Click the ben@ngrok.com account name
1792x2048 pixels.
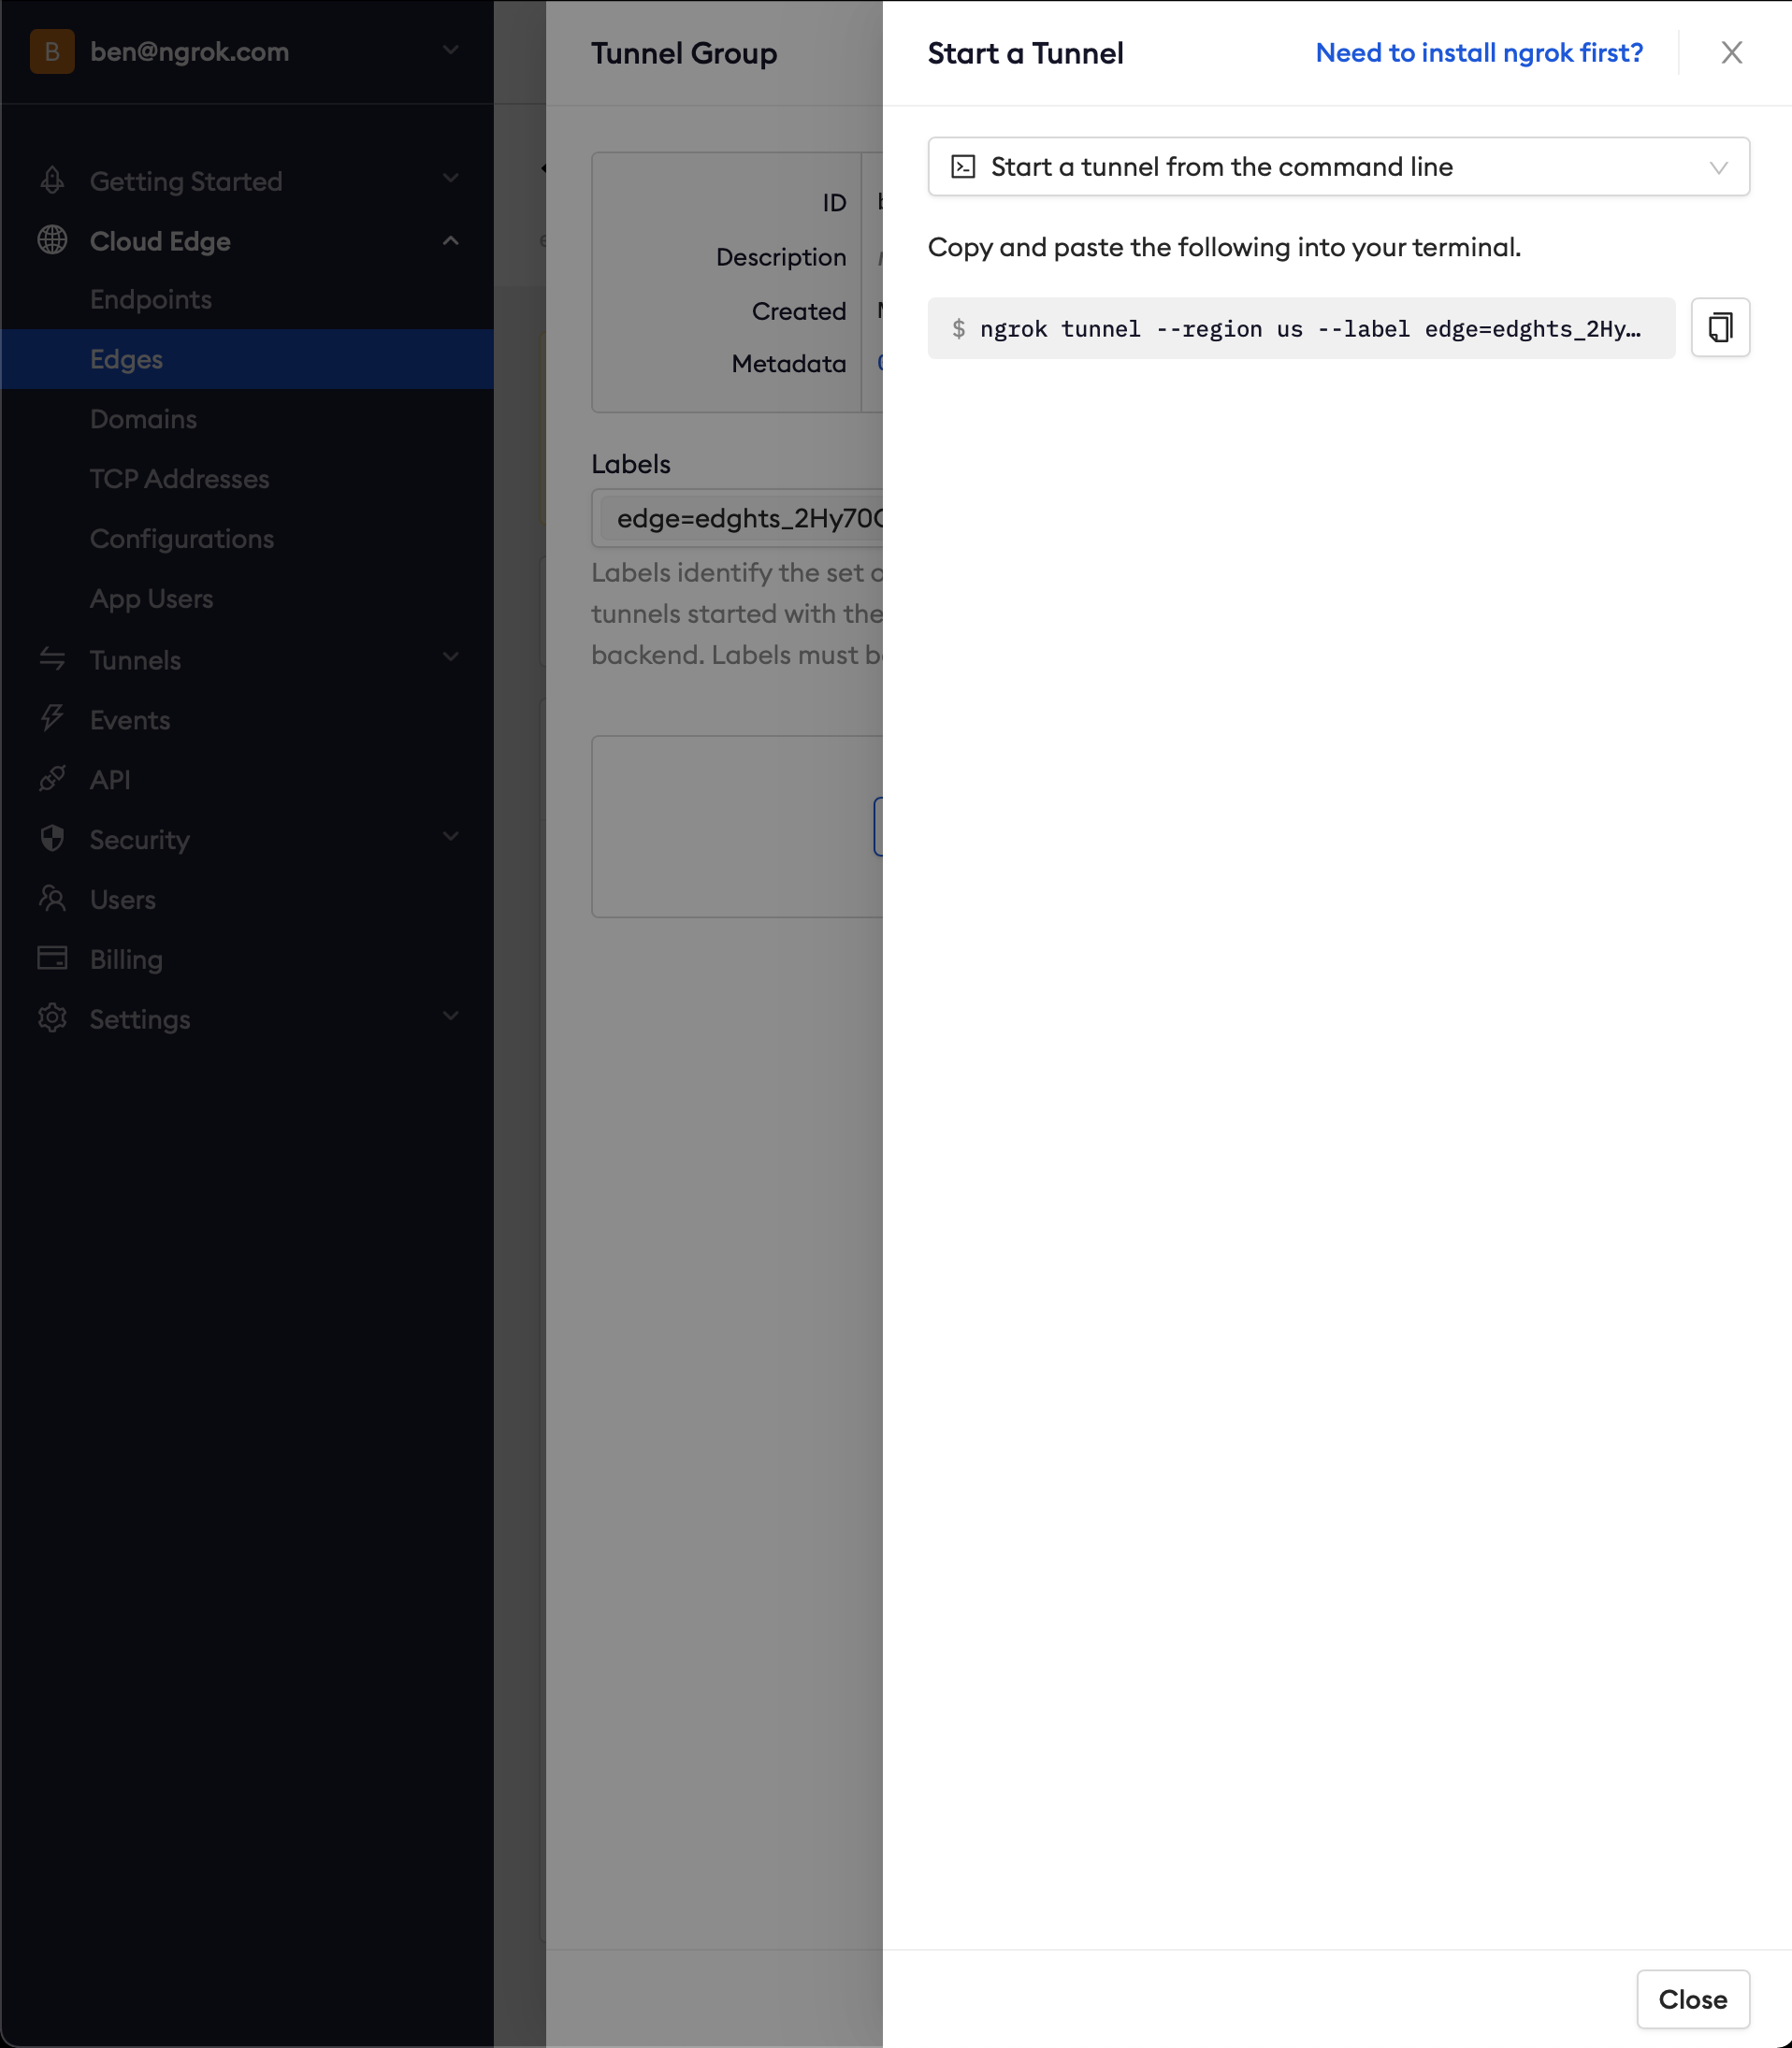pyautogui.click(x=189, y=52)
